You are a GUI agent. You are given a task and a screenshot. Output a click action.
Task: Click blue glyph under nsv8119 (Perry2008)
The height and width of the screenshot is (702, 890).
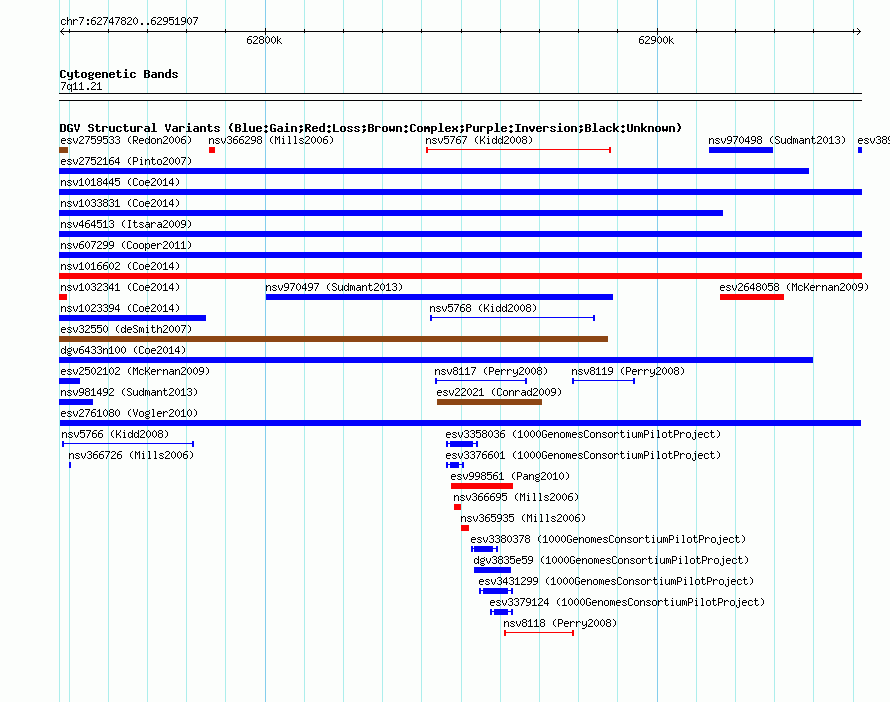click(x=603, y=381)
